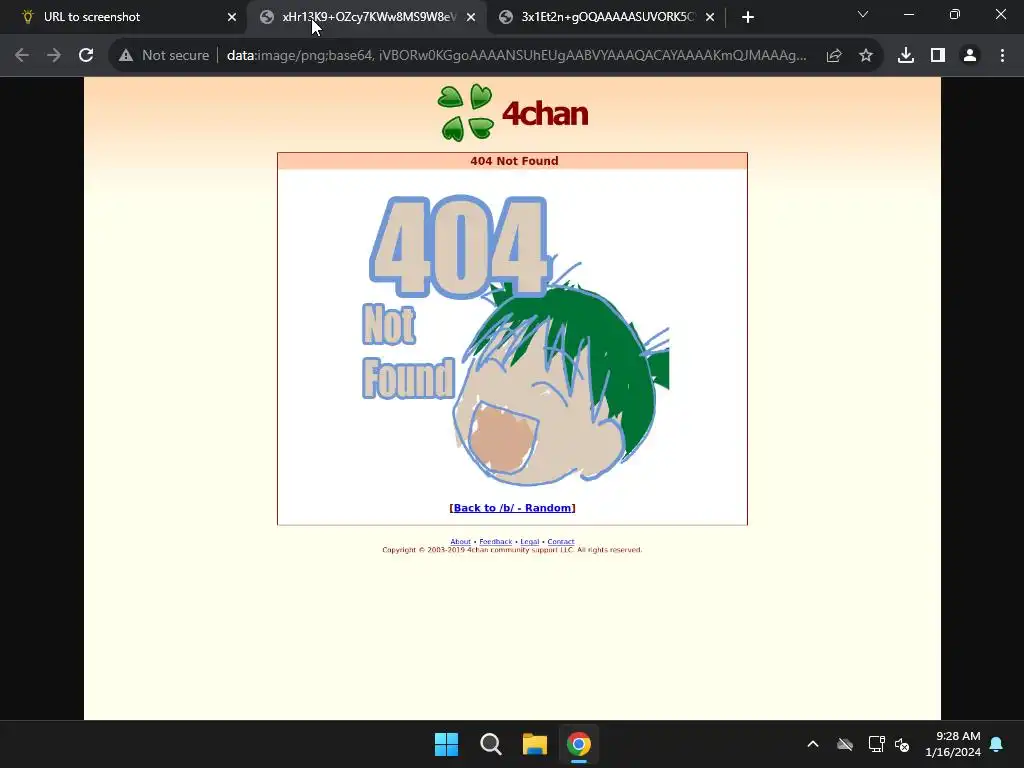The height and width of the screenshot is (768, 1024).
Task: Minimize the Chrome window
Action: click(909, 14)
